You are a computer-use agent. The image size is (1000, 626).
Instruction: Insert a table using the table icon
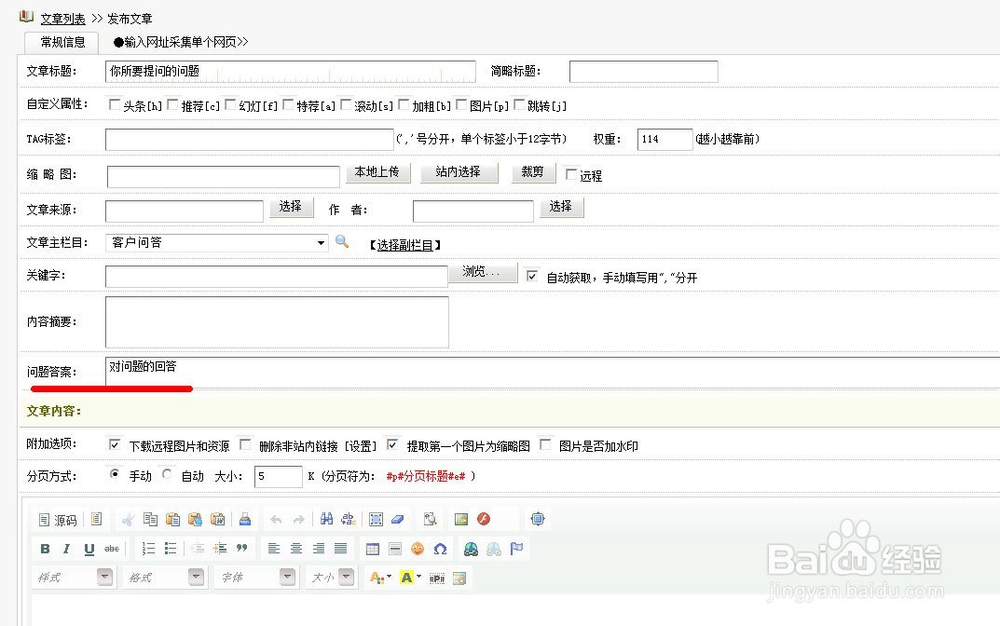(370, 547)
